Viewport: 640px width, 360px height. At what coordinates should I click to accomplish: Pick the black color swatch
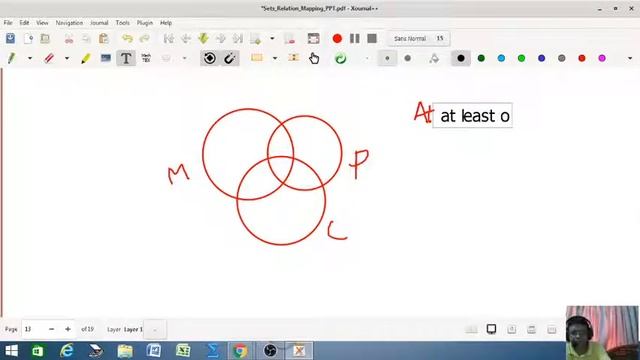pyautogui.click(x=461, y=58)
